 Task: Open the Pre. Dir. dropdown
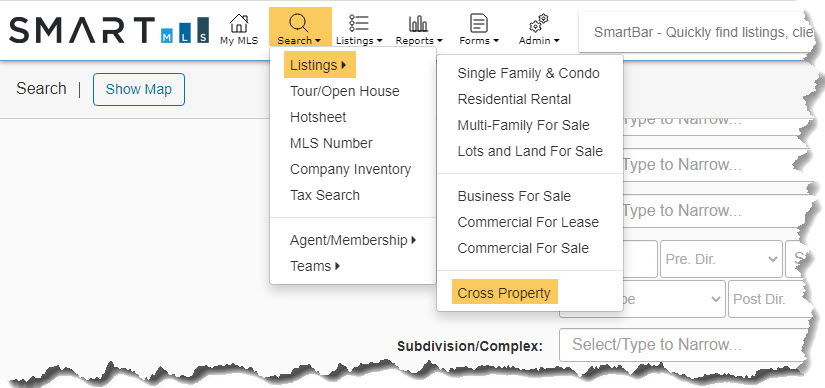tap(721, 259)
